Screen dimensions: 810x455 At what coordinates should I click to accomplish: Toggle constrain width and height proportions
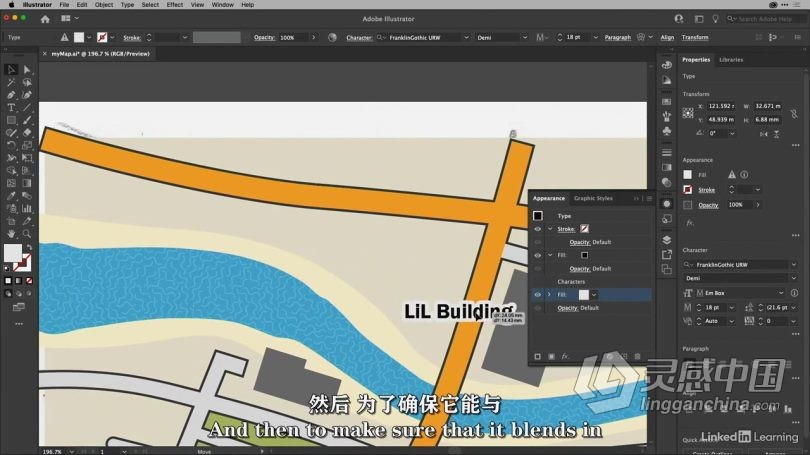coord(794,113)
